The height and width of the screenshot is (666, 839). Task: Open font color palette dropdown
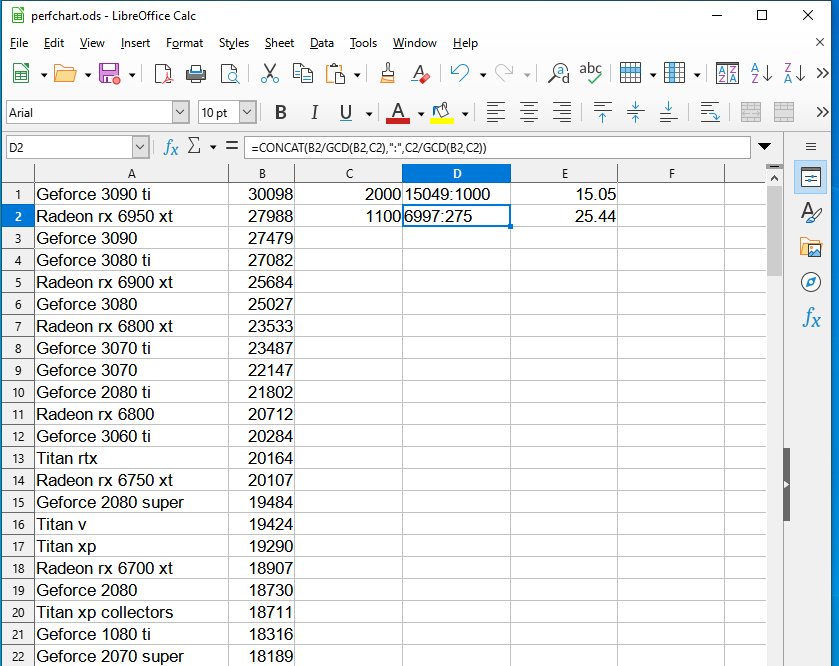point(421,113)
